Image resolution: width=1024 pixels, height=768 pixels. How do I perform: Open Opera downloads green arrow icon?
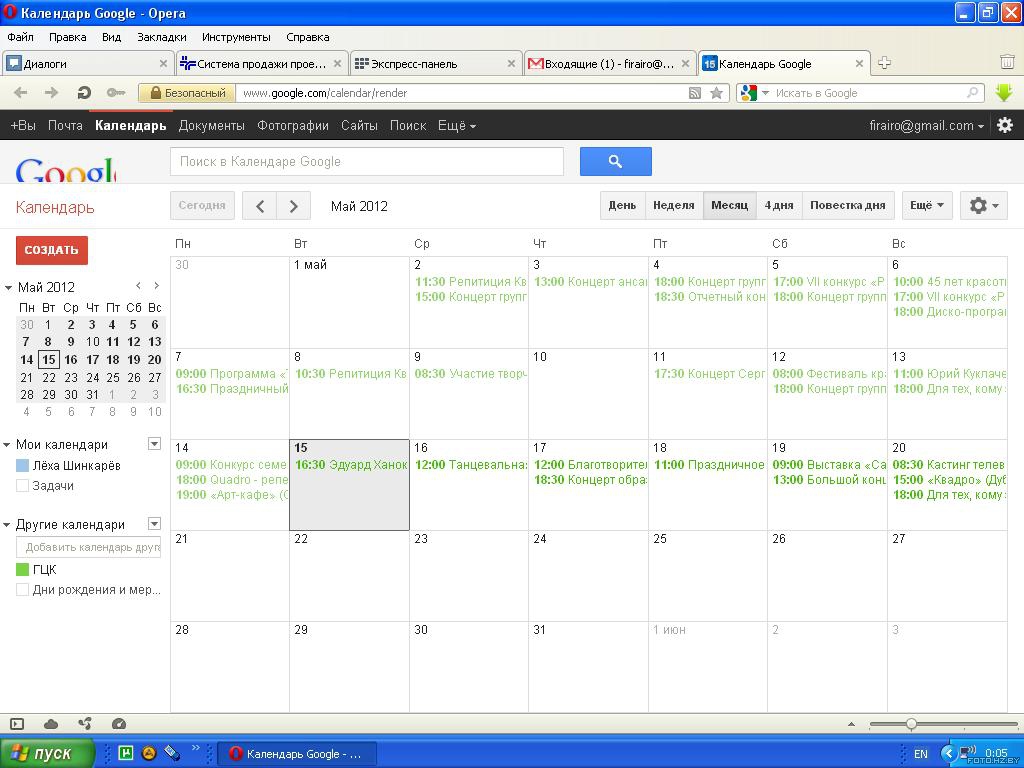[x=1004, y=93]
